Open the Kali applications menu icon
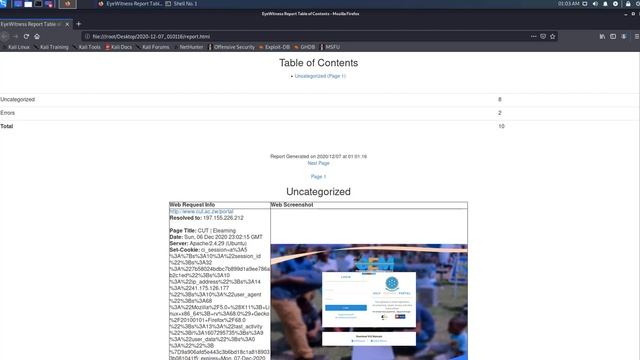640x360 pixels. (x=3, y=4)
